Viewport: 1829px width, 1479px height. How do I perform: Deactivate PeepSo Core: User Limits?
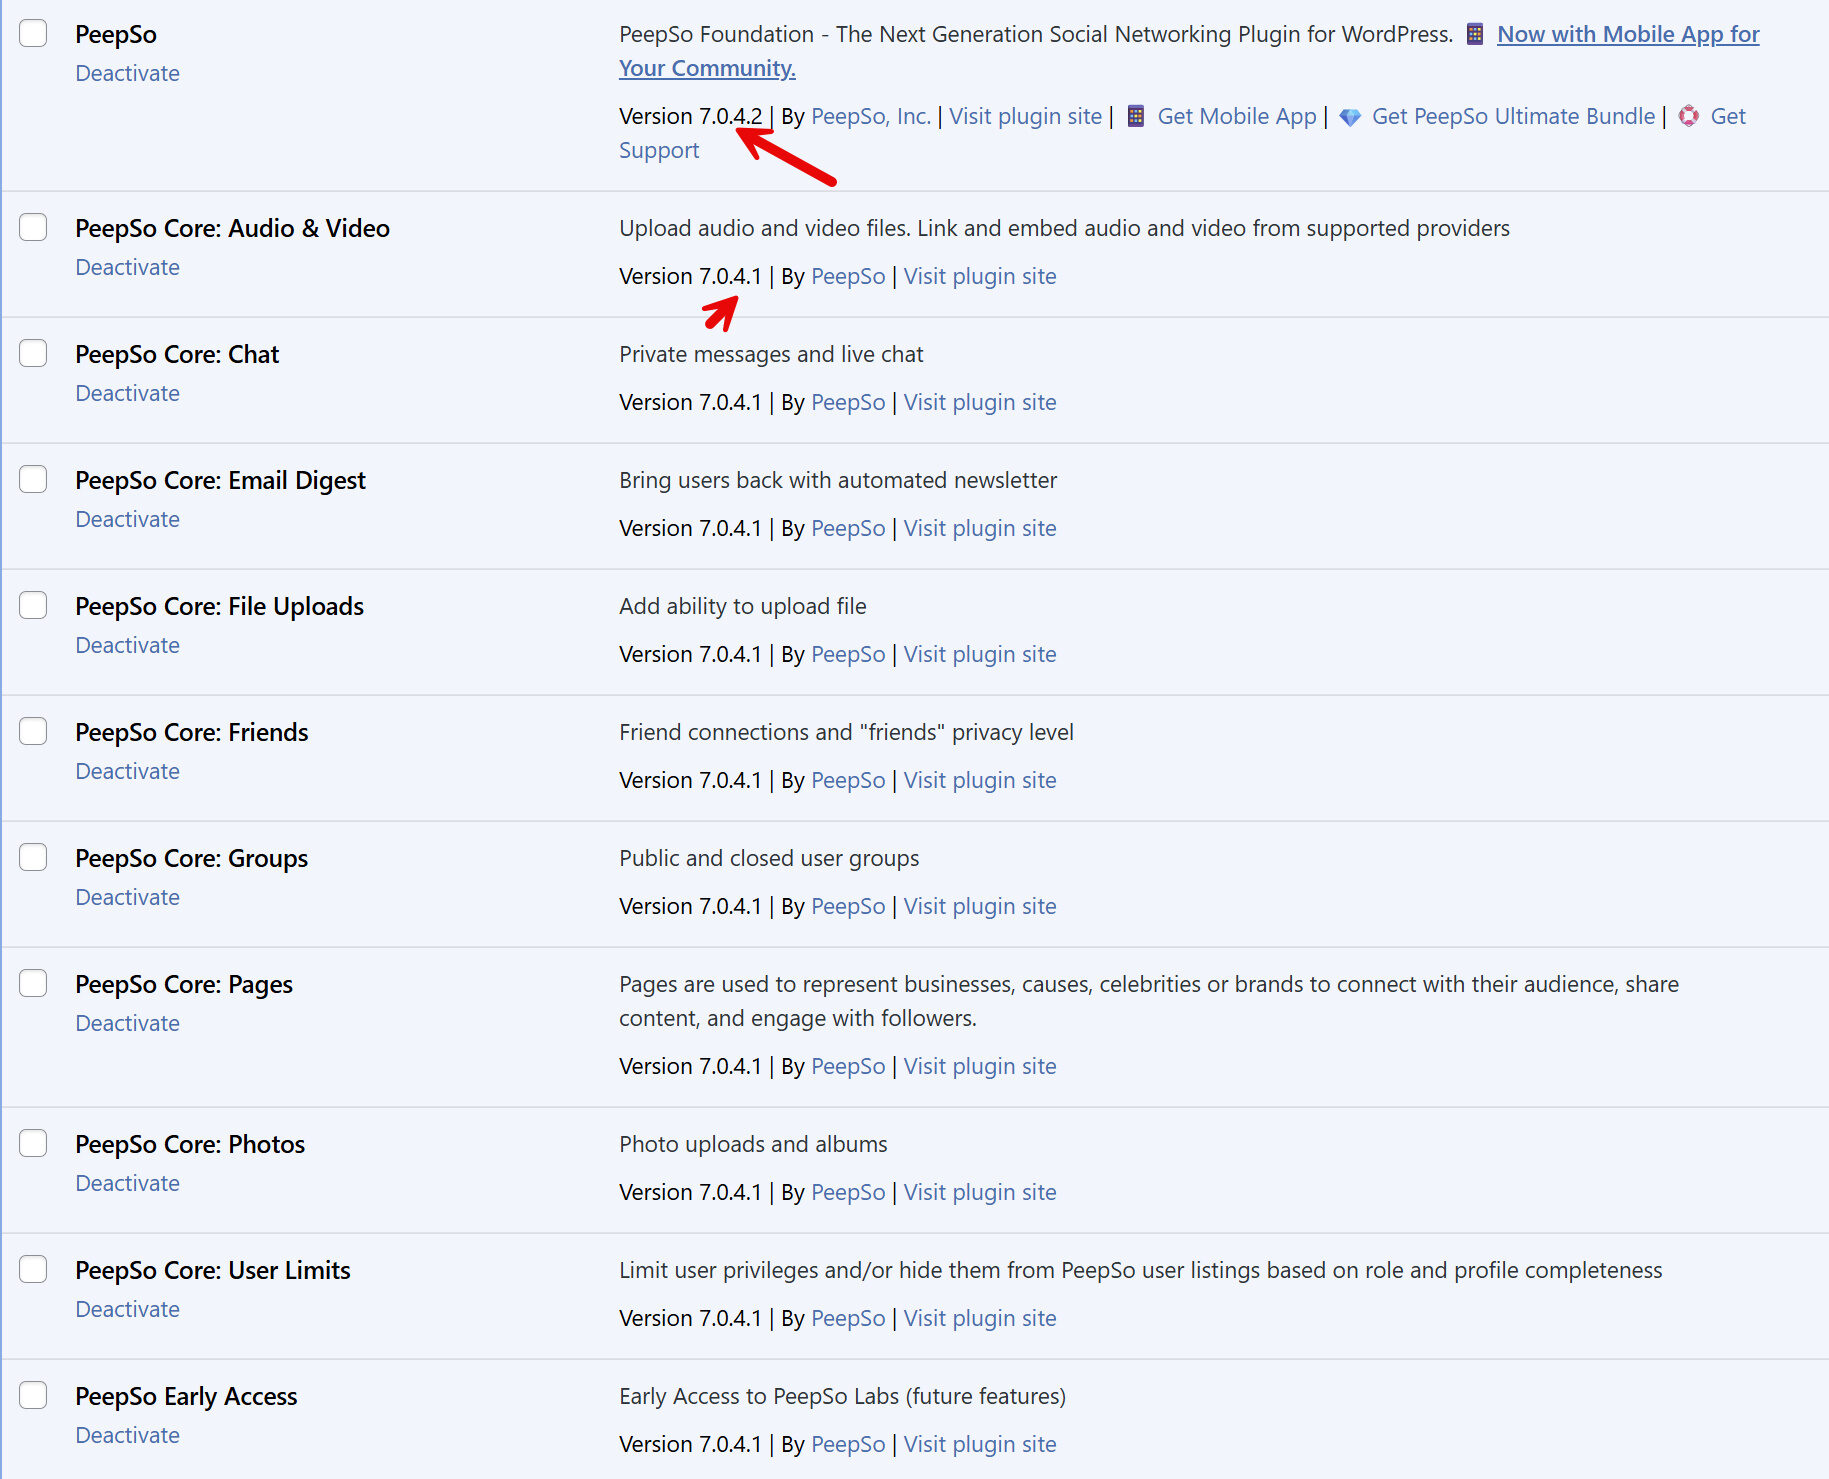coord(127,1309)
